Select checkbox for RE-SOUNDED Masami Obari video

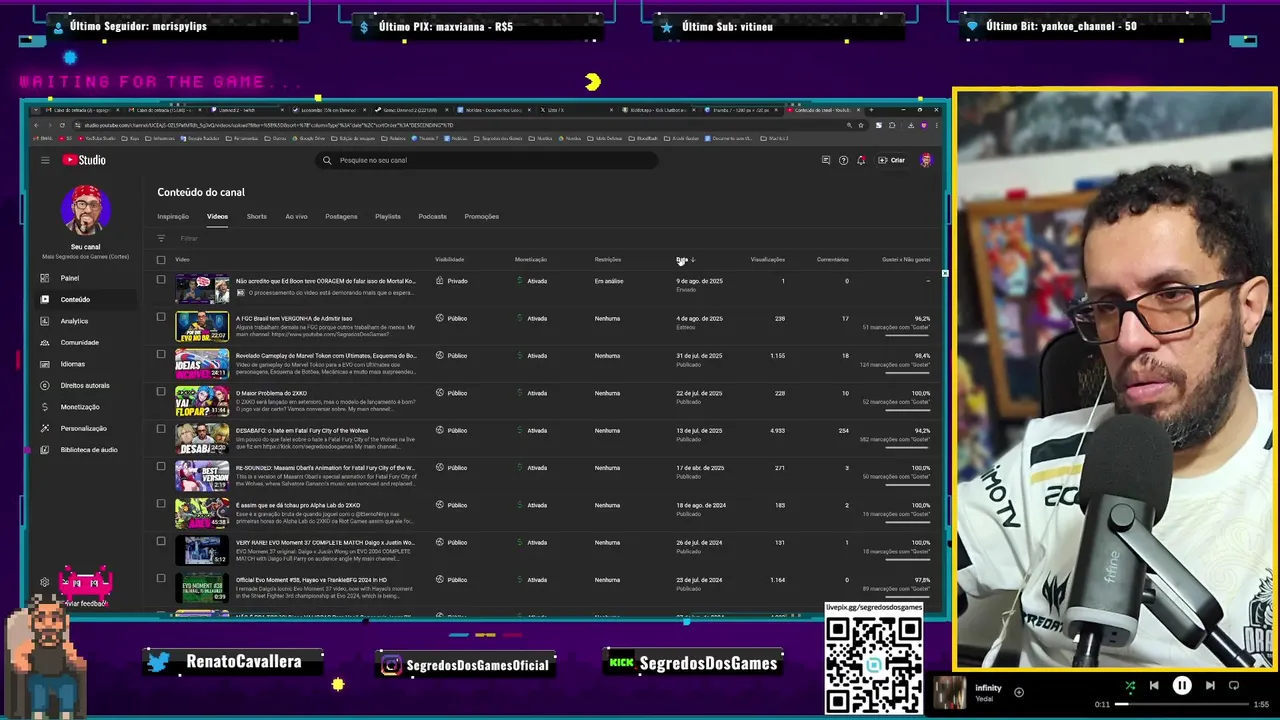161,467
